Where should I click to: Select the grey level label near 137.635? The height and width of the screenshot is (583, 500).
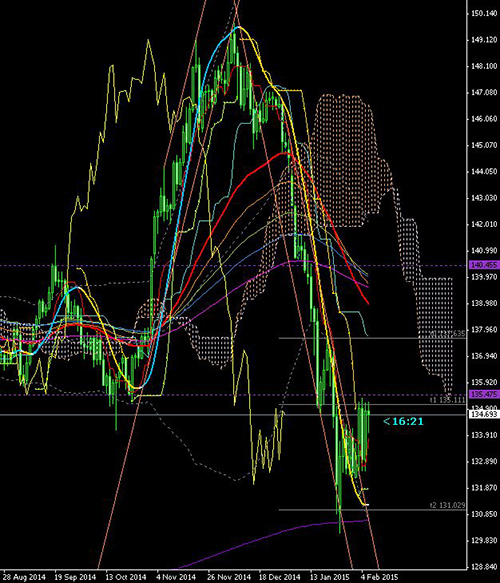click(447, 334)
